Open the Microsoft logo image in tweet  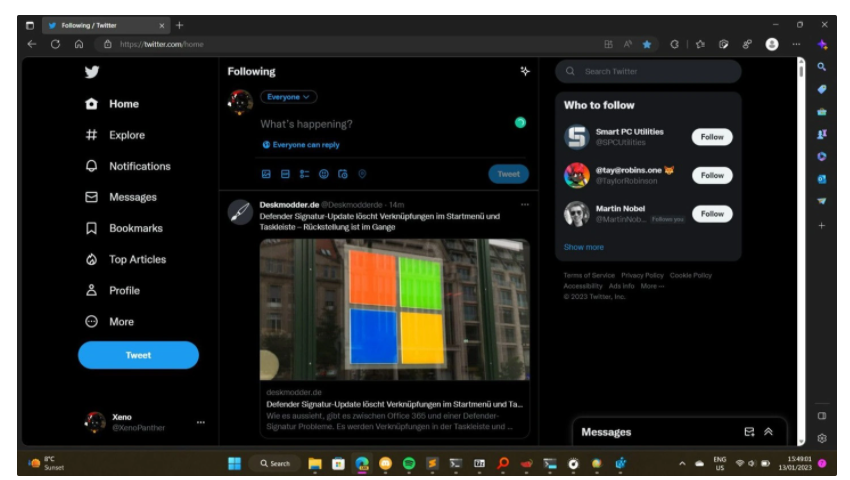coord(395,309)
